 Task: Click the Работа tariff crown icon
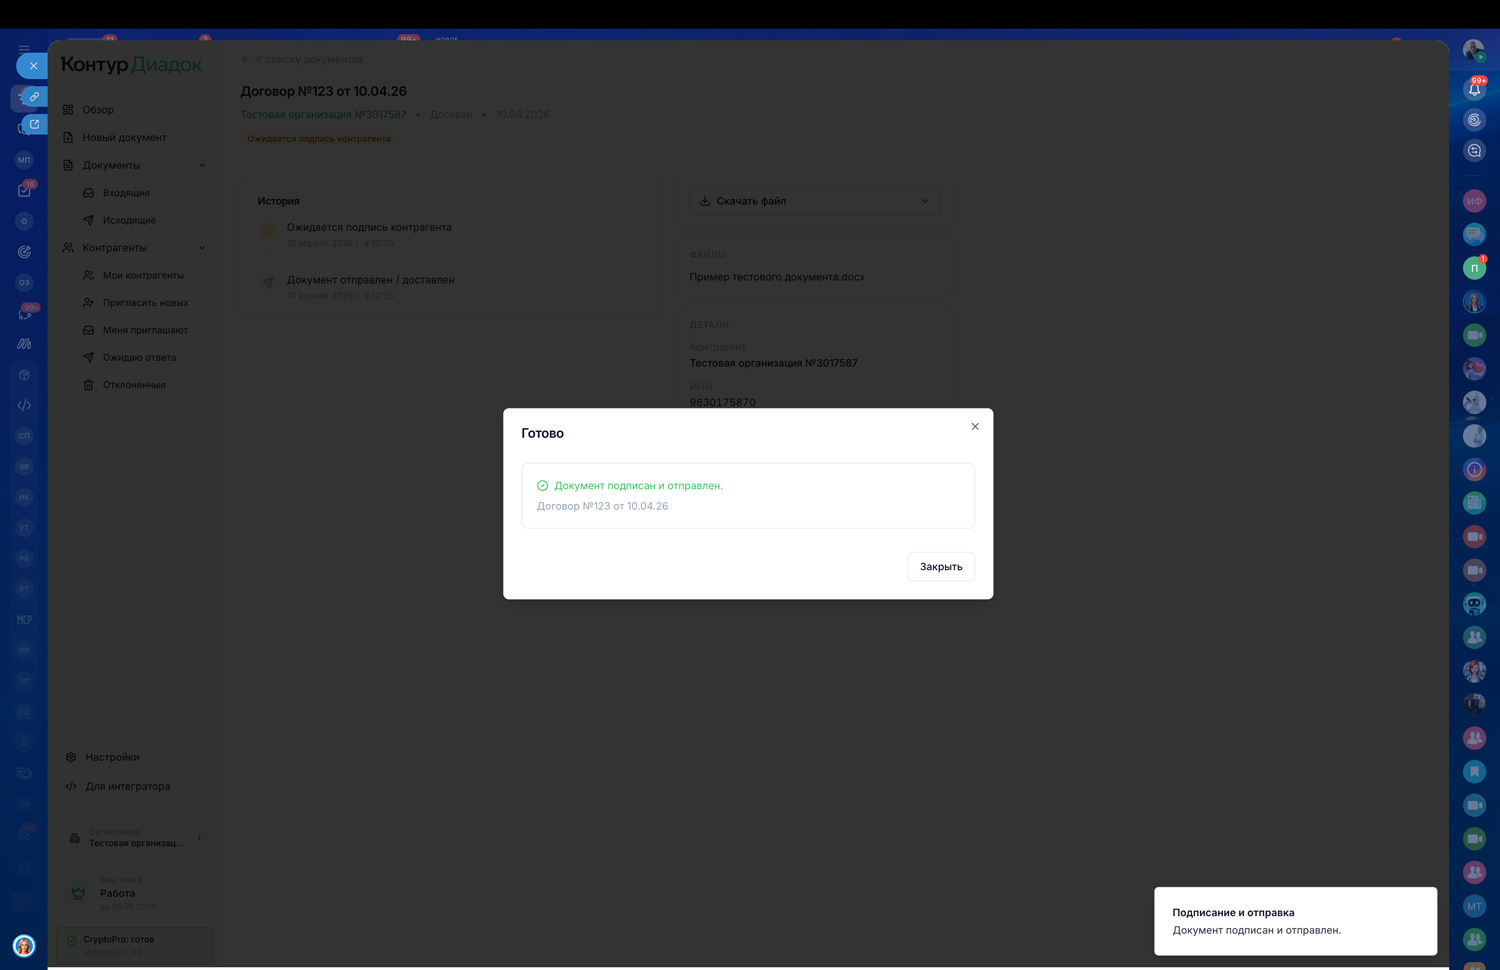click(x=78, y=893)
